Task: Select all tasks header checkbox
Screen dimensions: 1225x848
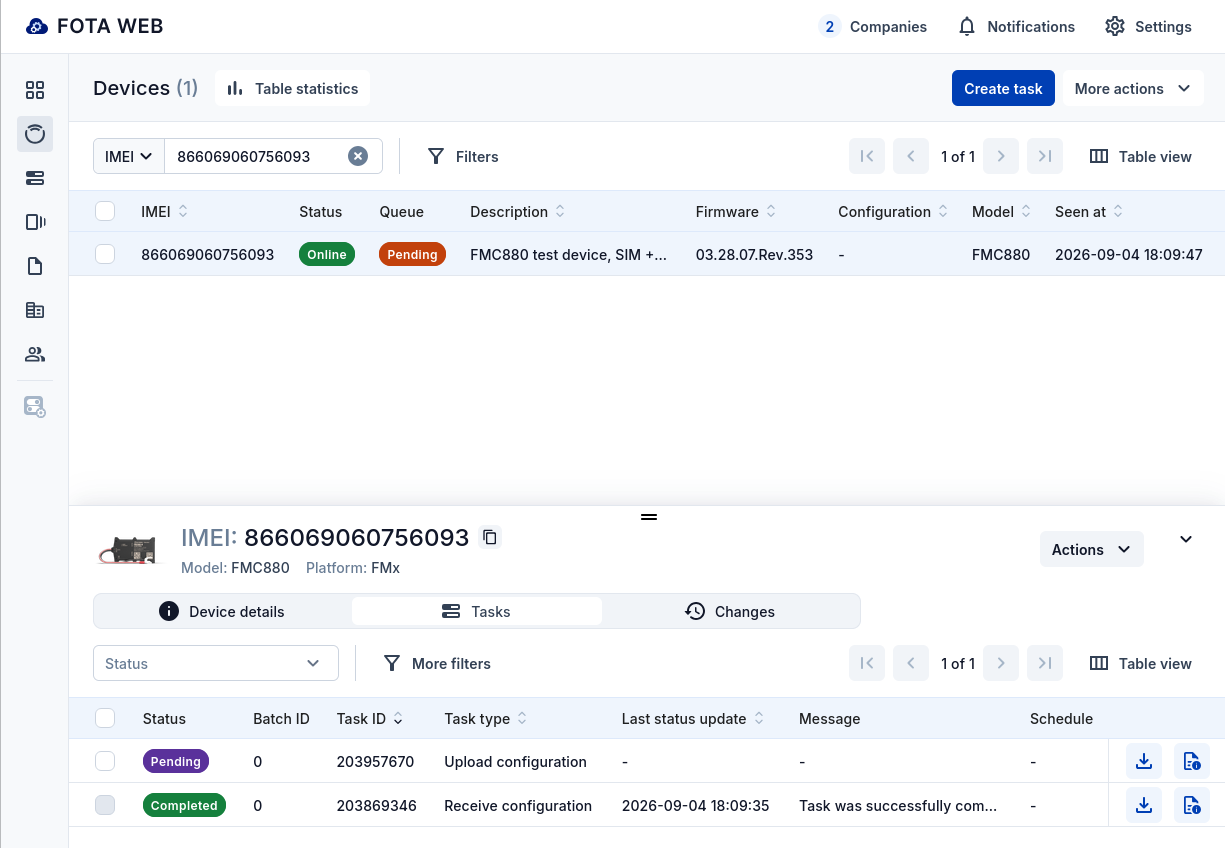Action: coord(105,718)
